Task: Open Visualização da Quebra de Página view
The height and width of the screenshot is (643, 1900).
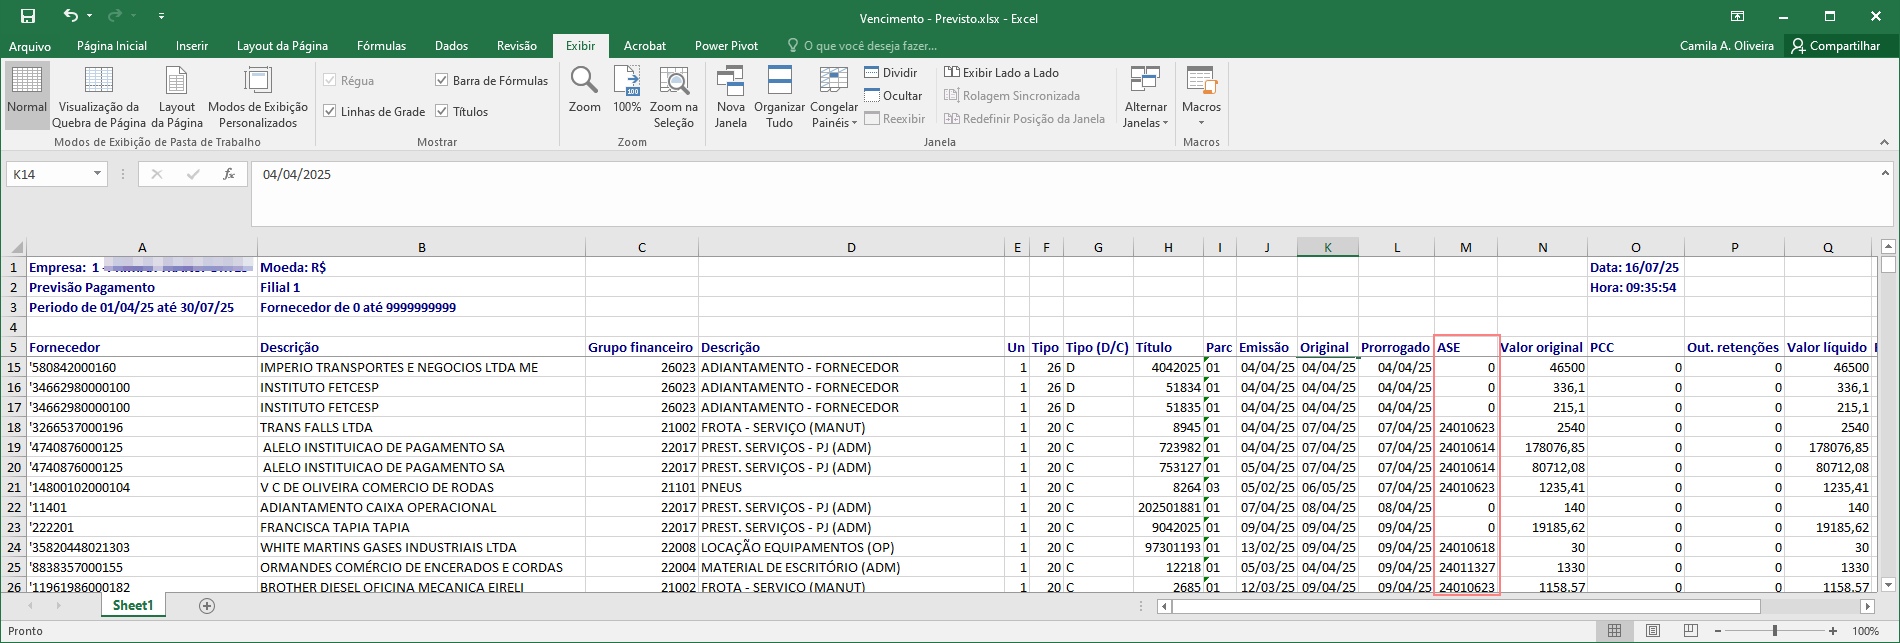Action: click(x=99, y=95)
